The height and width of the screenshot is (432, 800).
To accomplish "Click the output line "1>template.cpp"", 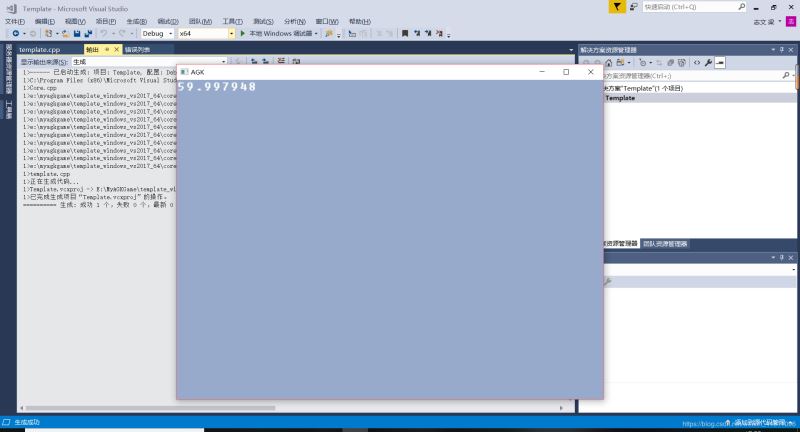I will (x=46, y=174).
